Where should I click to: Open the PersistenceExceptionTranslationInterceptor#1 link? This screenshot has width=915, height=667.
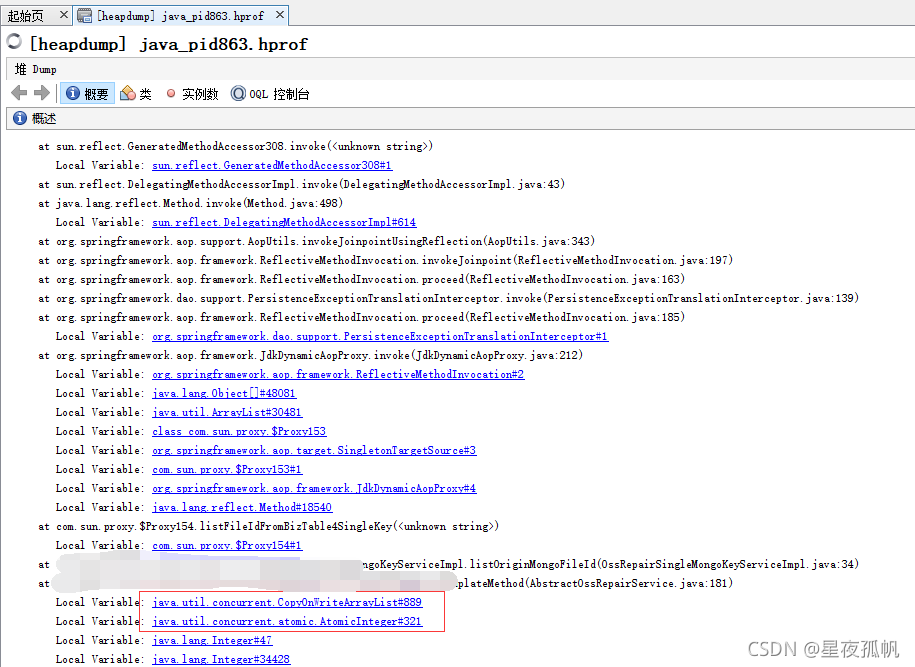tap(380, 336)
